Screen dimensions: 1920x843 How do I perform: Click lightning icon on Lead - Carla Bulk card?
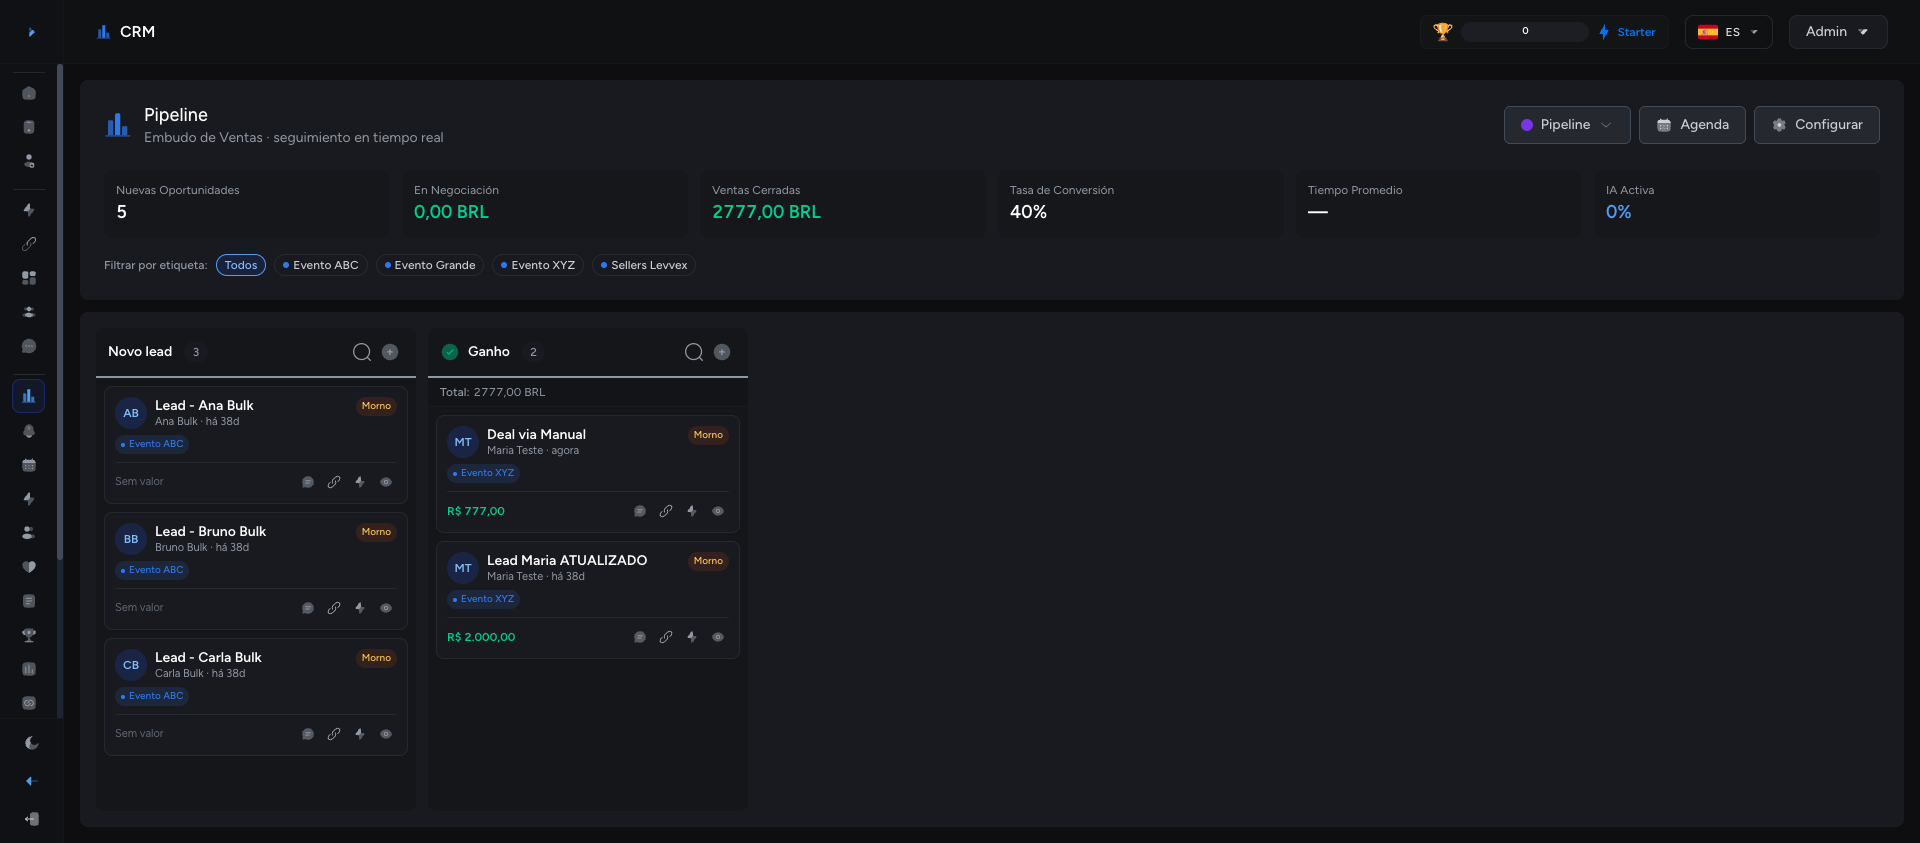coord(360,734)
